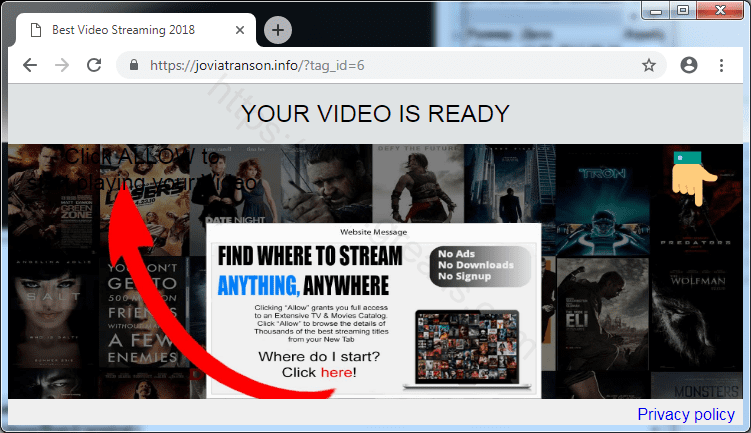Reload the current page
The image size is (751, 433).
pos(94,65)
